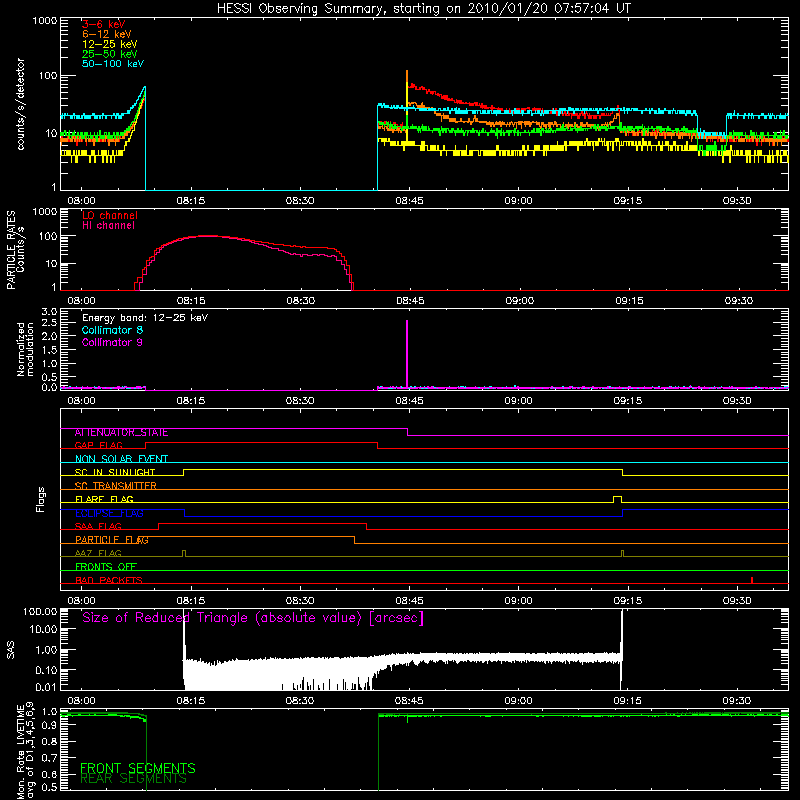Select the GAP_FLAG label
Viewport: 800px width, 800px height.
click(98, 446)
